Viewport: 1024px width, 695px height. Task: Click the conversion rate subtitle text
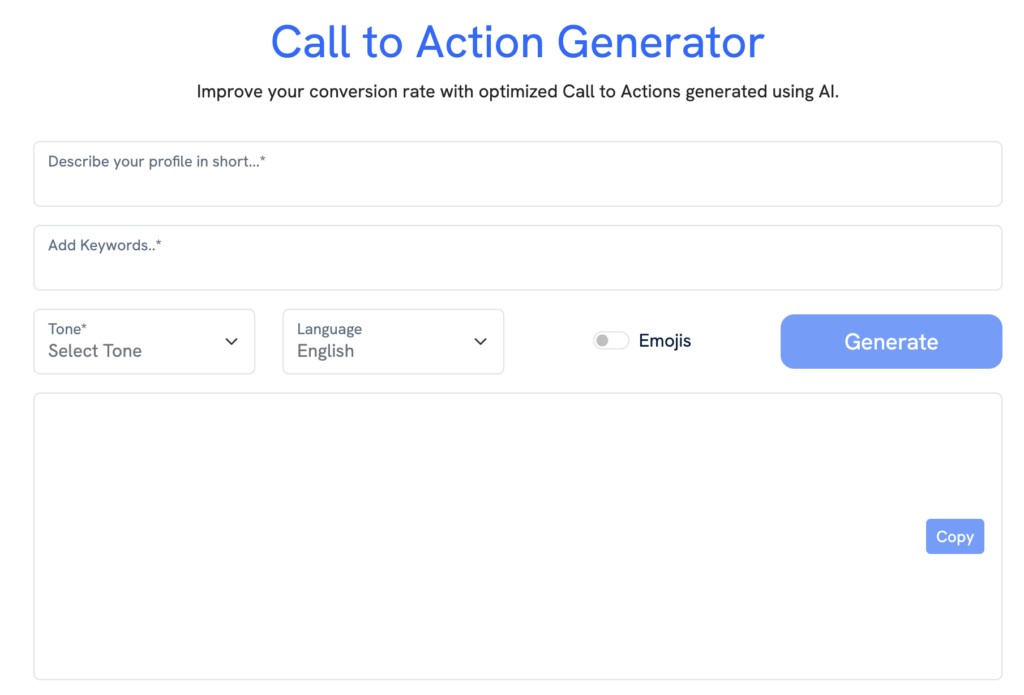[x=517, y=91]
